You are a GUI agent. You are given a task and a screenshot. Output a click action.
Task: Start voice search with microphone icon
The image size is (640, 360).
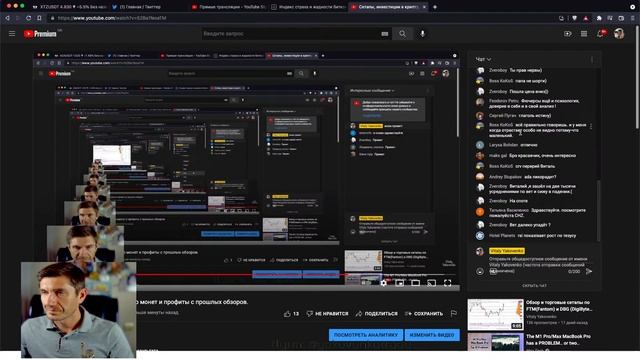(x=422, y=34)
